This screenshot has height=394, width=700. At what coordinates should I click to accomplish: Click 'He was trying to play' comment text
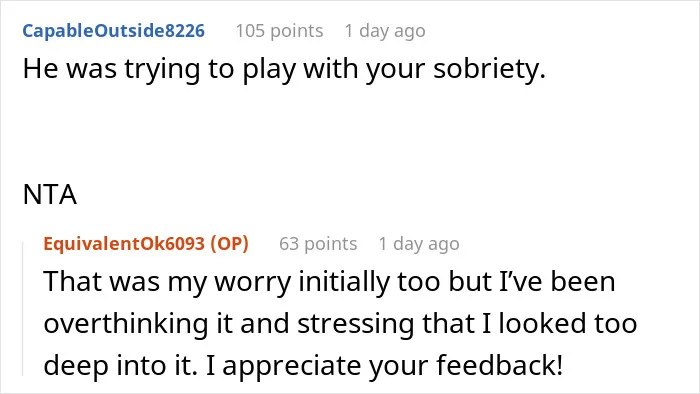284,70
